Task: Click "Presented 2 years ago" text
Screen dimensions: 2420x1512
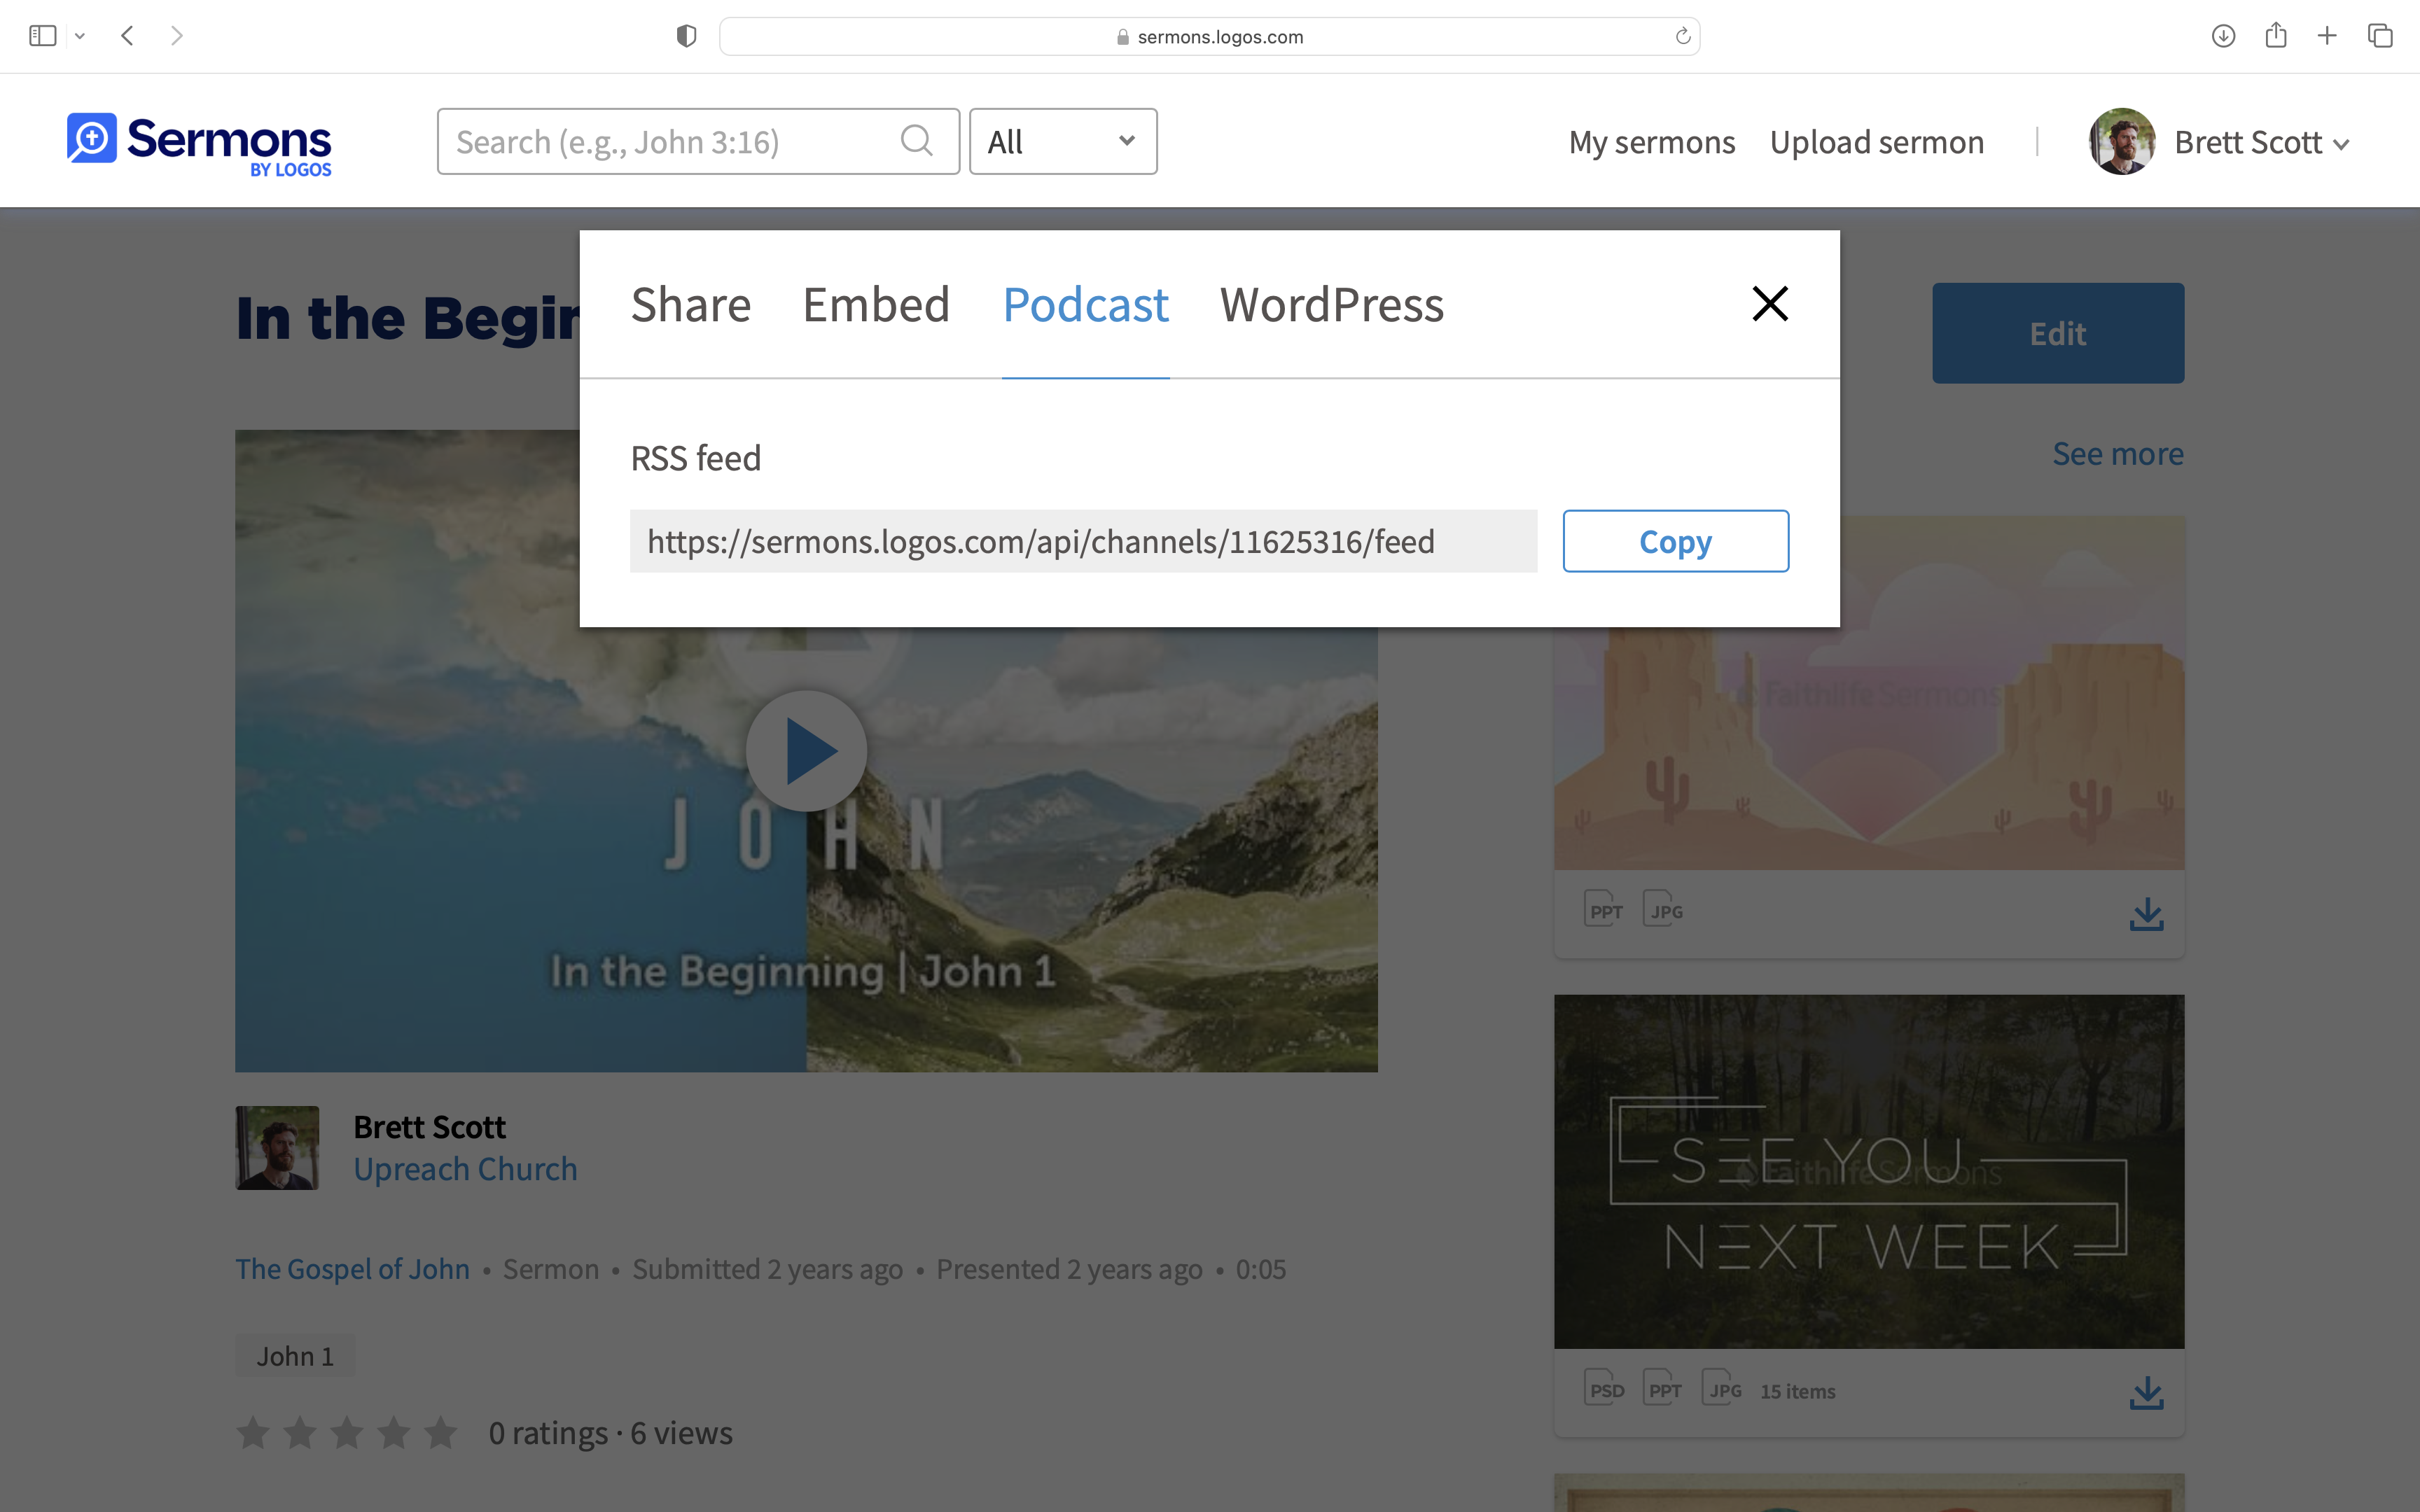Action: (1069, 1269)
